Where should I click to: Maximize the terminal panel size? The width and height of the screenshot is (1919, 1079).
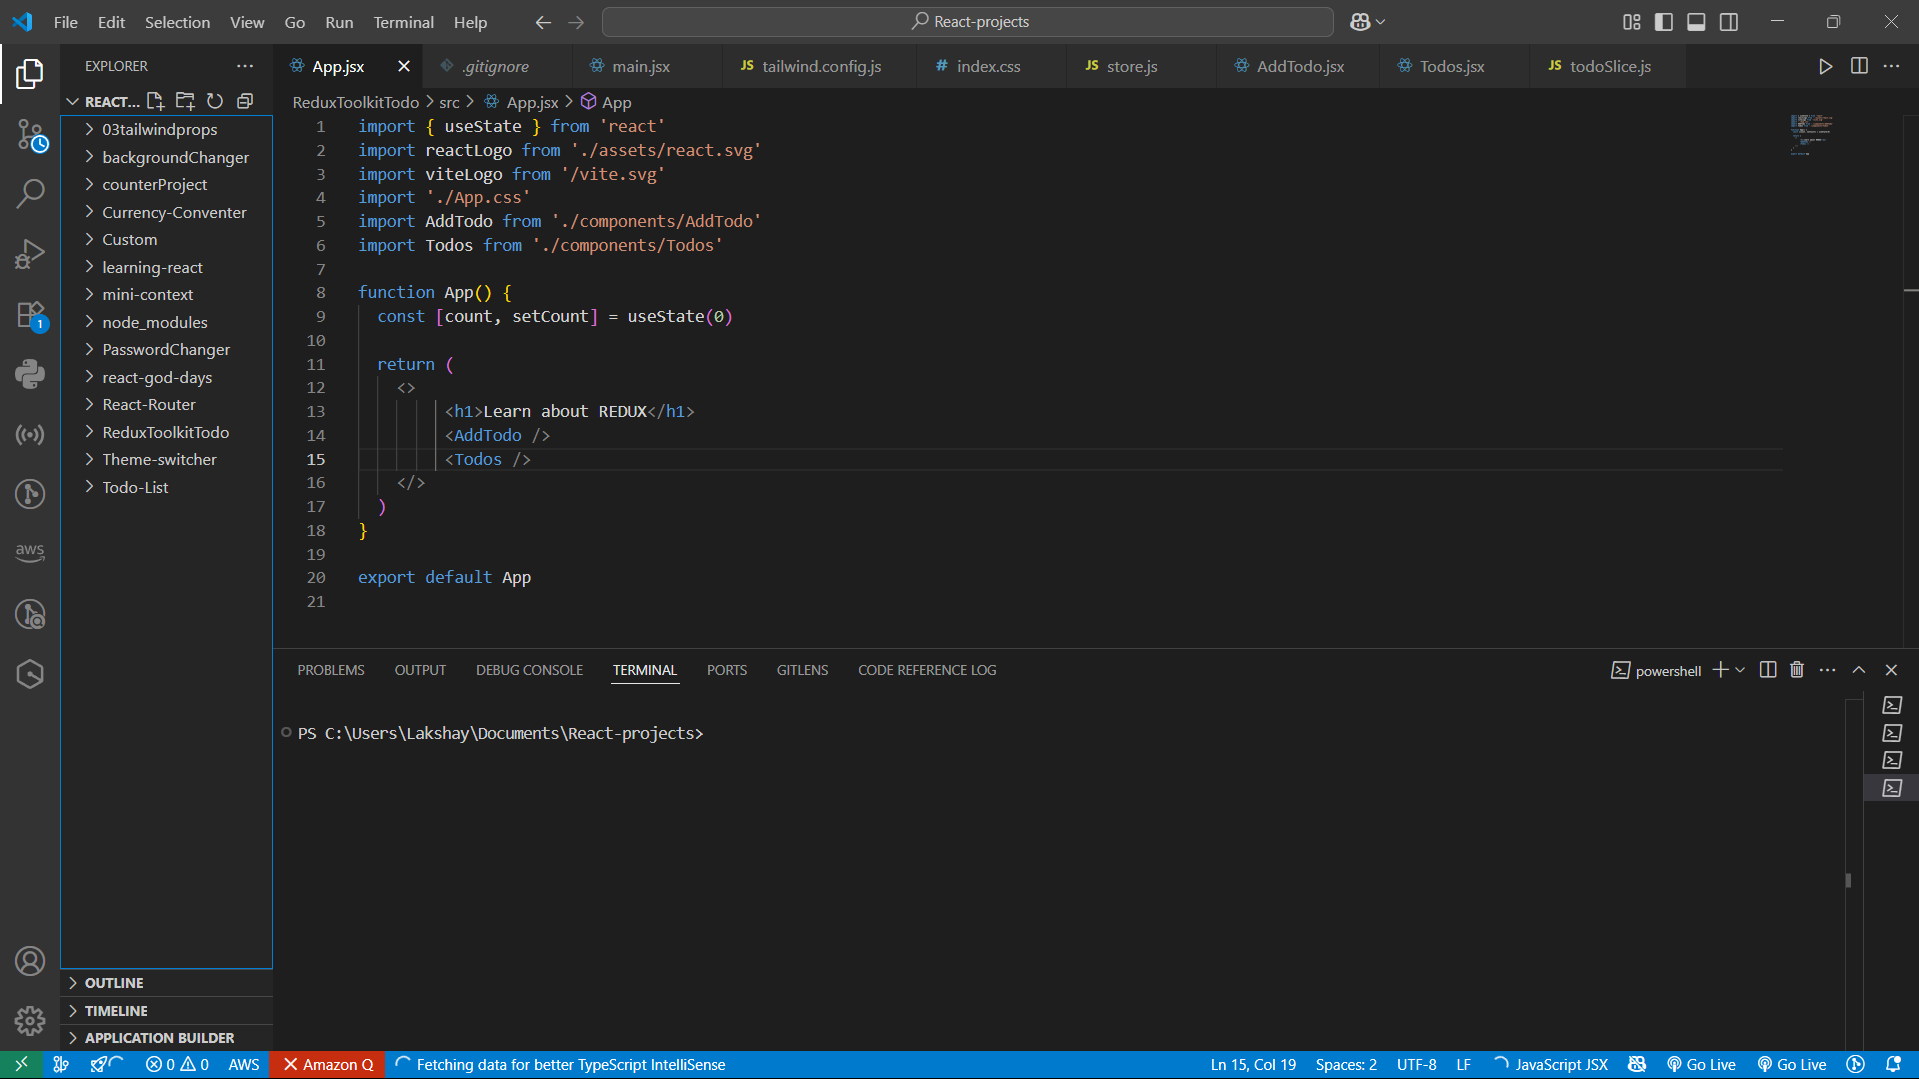click(x=1859, y=670)
